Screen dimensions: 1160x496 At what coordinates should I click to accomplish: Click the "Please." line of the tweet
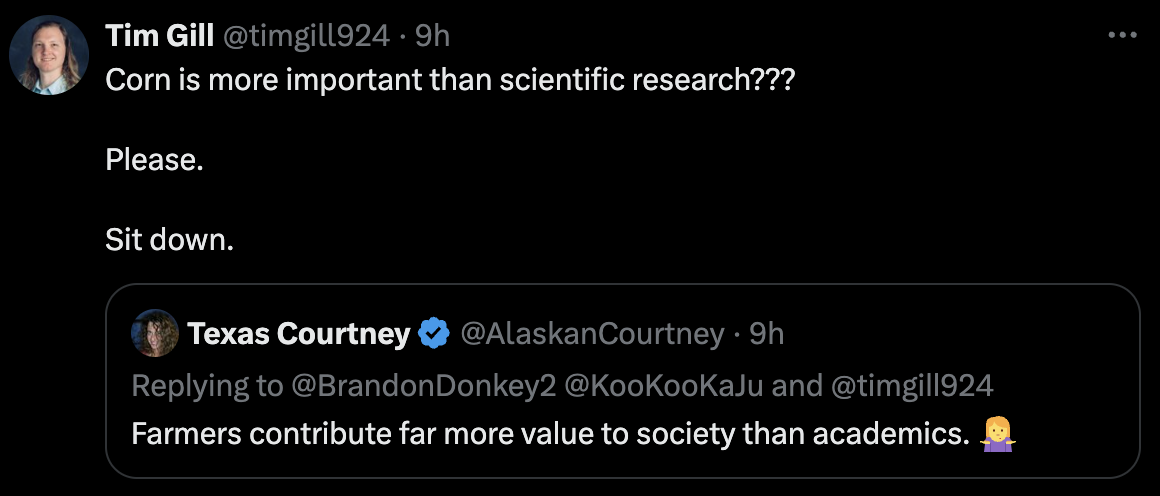tap(154, 160)
